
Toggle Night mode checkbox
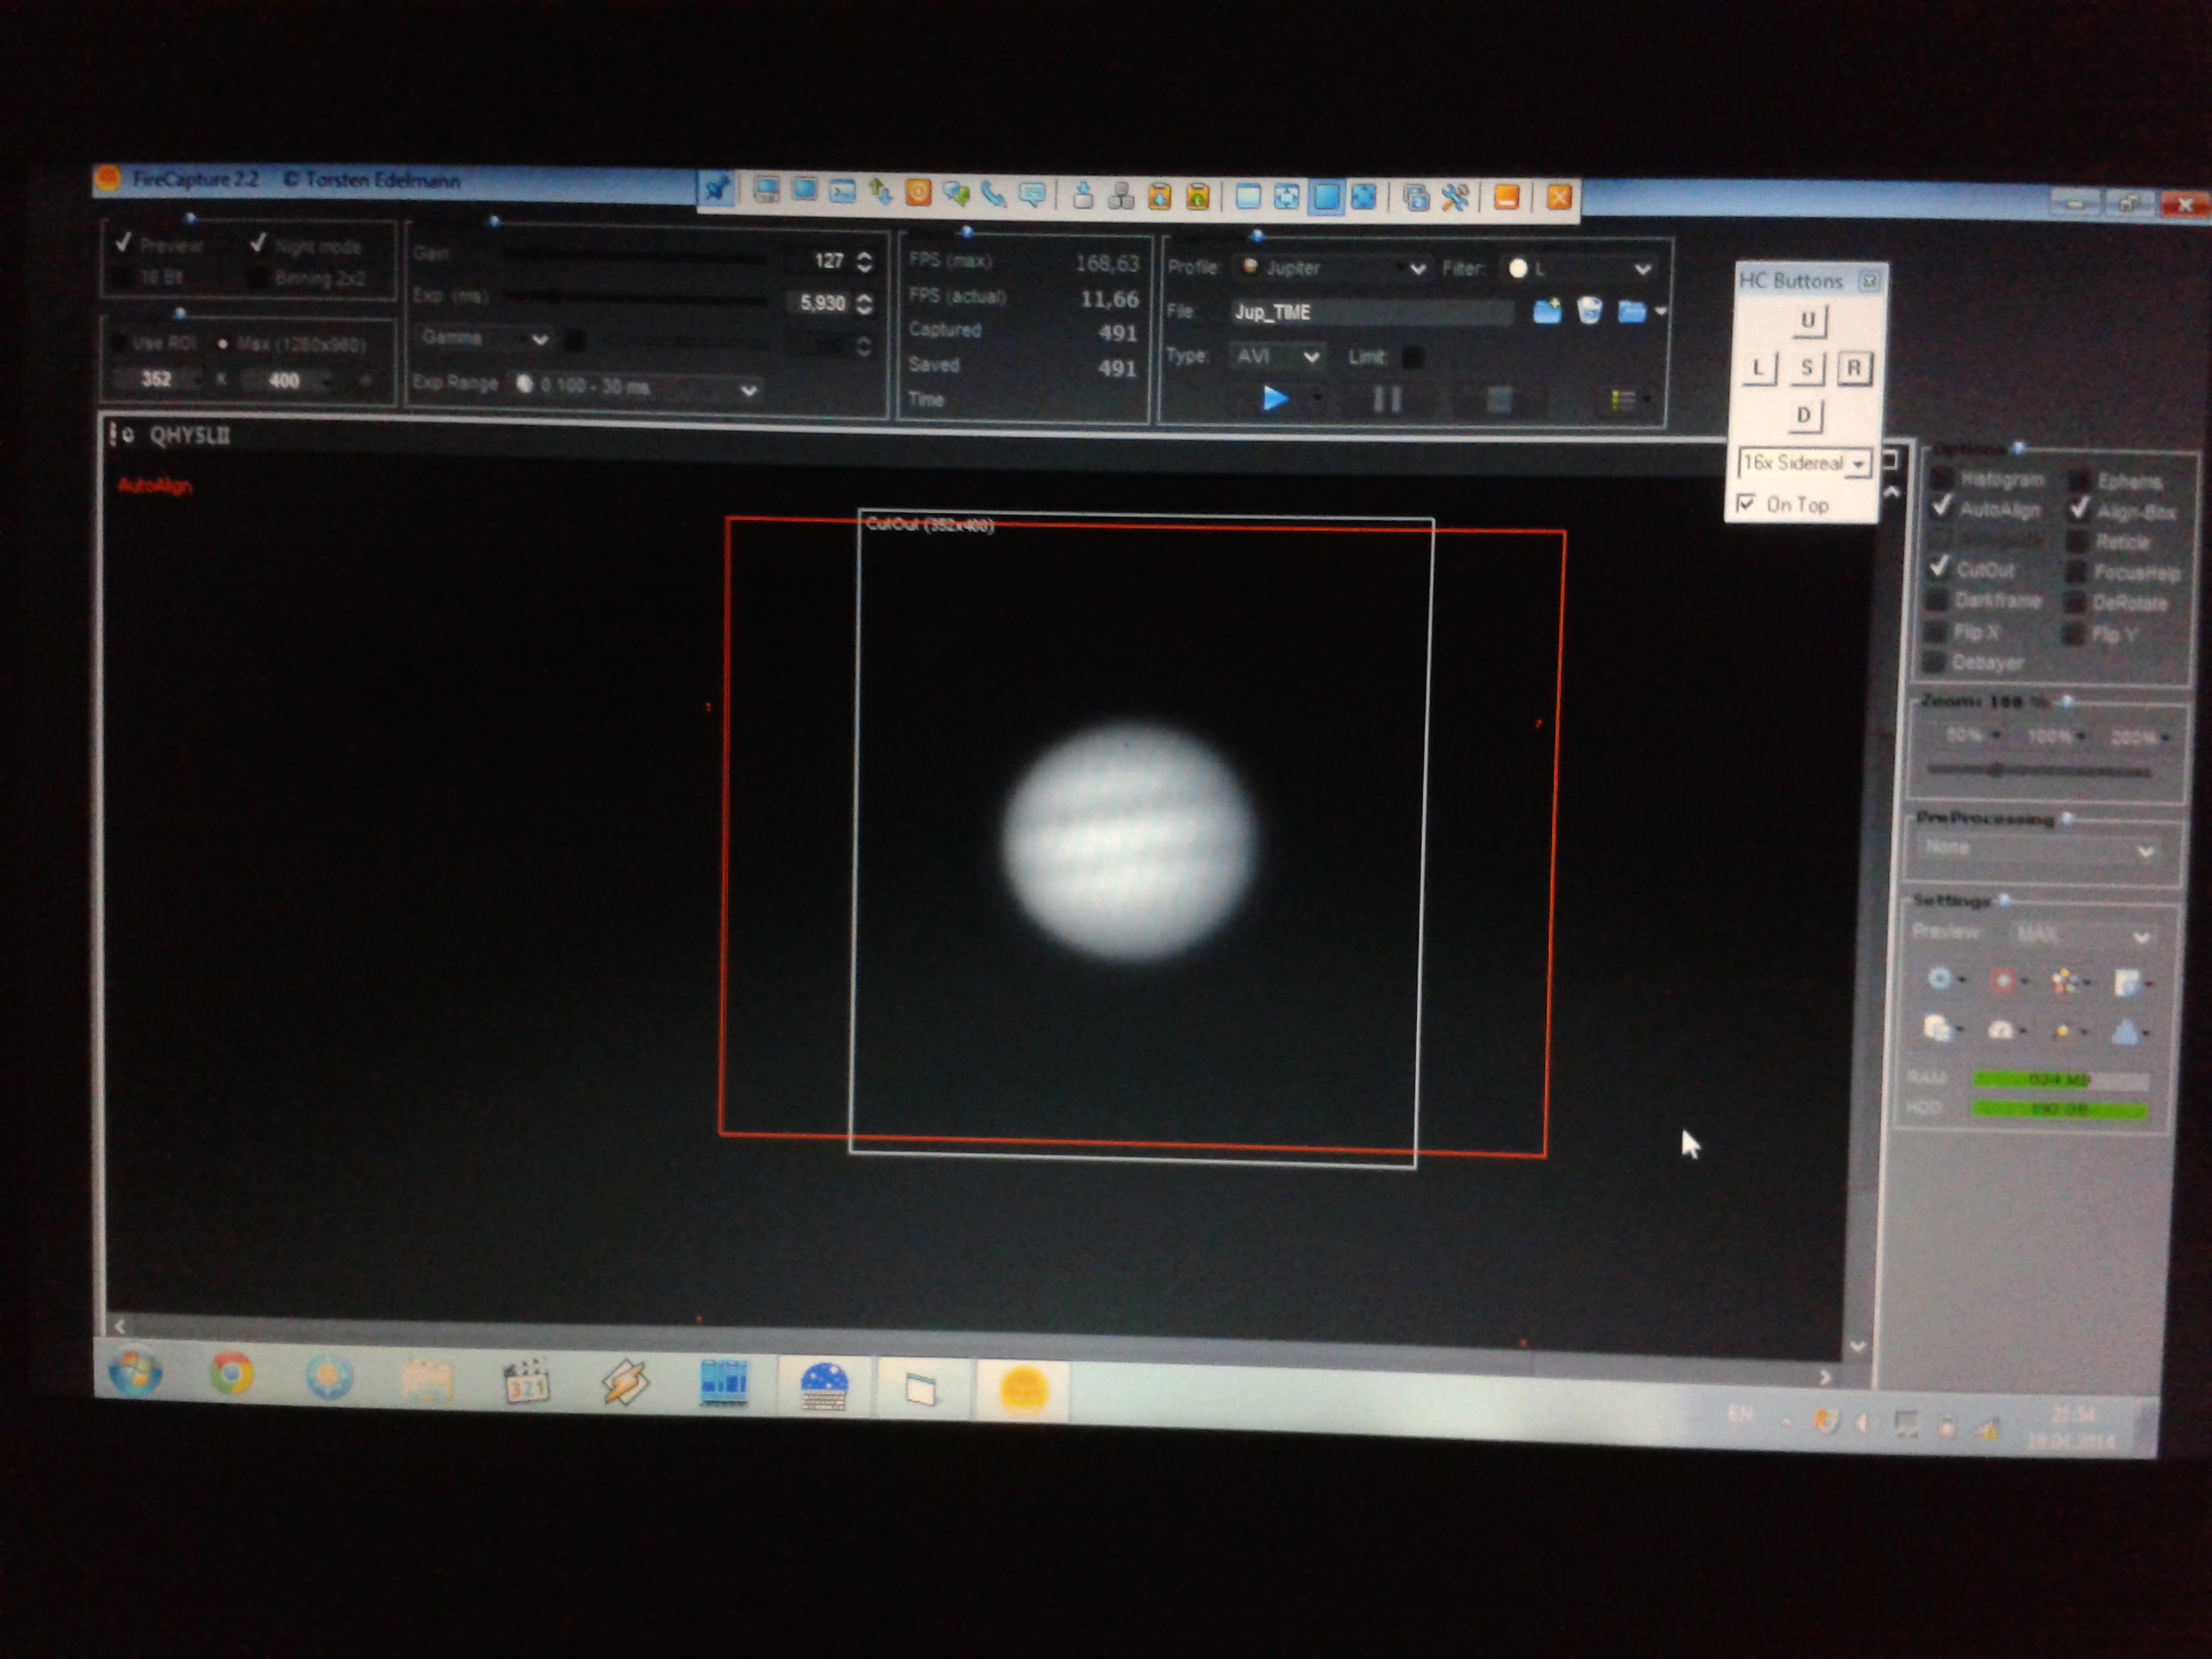pyautogui.click(x=259, y=244)
